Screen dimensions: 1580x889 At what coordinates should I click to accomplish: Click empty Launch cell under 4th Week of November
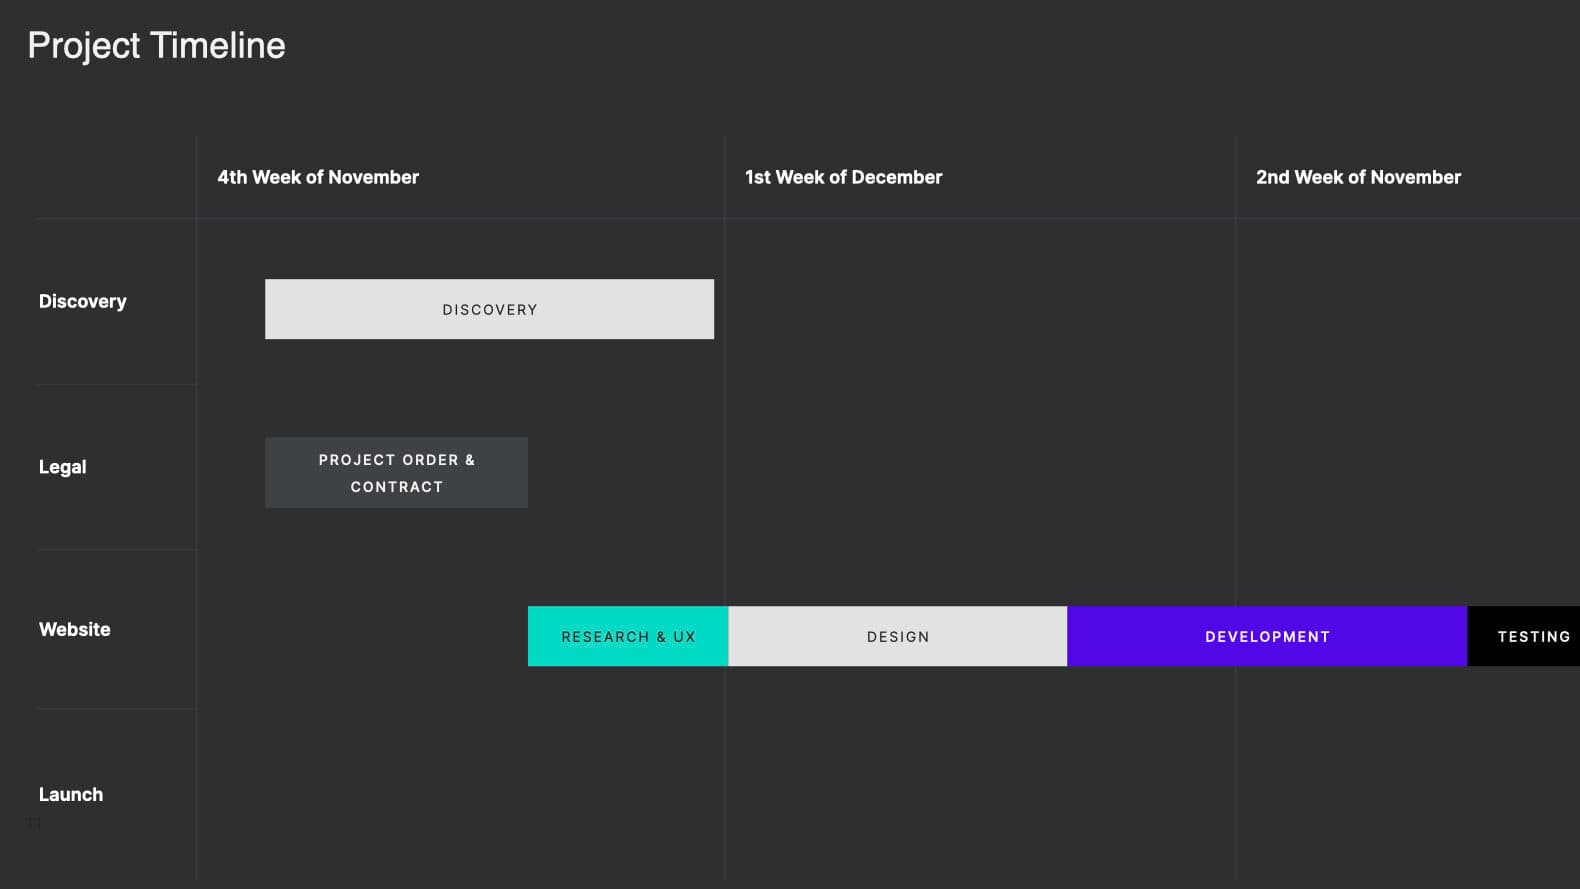pyautogui.click(x=460, y=794)
